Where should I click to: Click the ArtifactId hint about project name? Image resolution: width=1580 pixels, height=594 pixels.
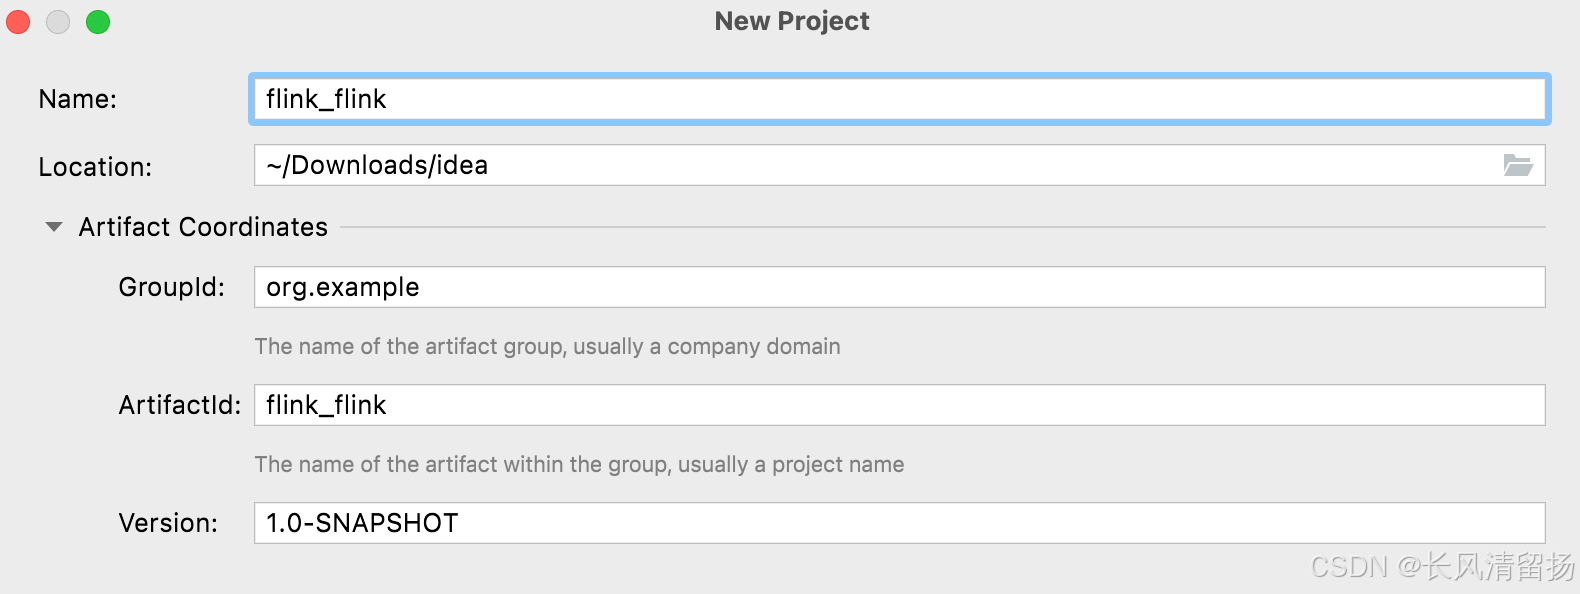(x=579, y=464)
